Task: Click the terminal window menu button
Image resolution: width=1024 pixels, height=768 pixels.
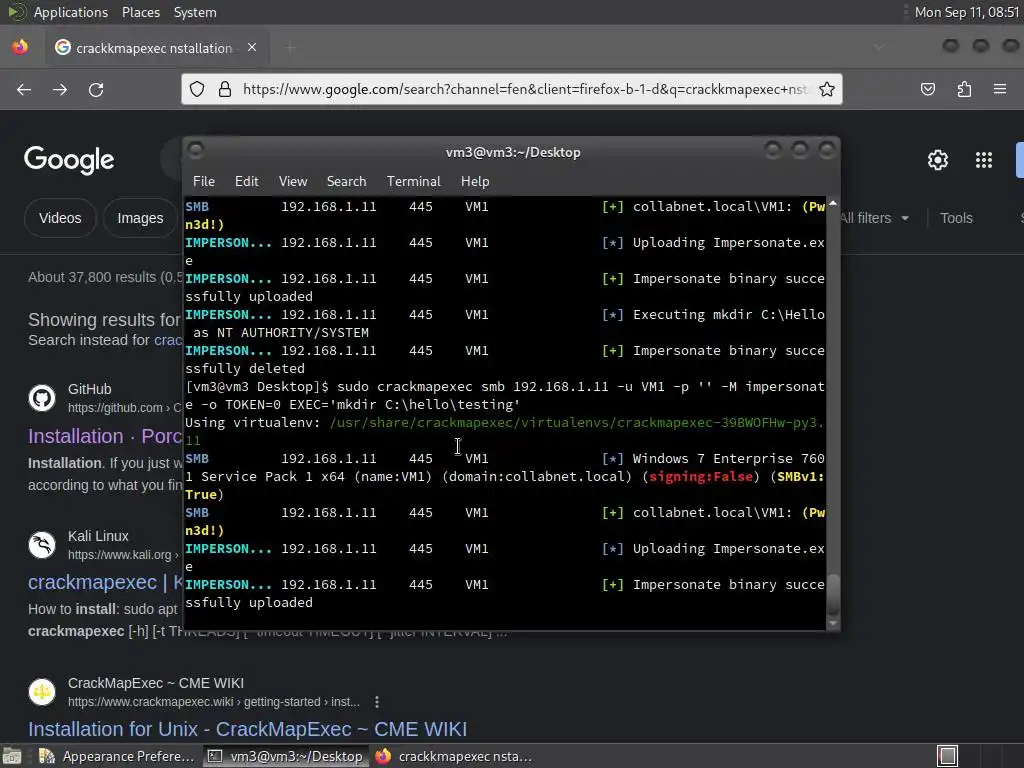Action: tap(195, 151)
